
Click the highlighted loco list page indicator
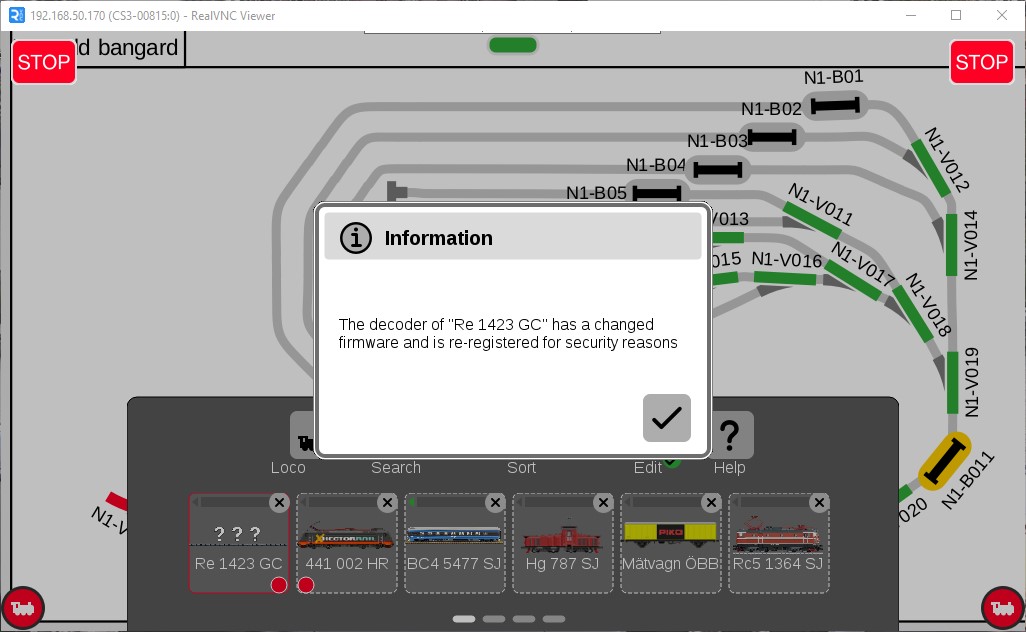coord(464,619)
